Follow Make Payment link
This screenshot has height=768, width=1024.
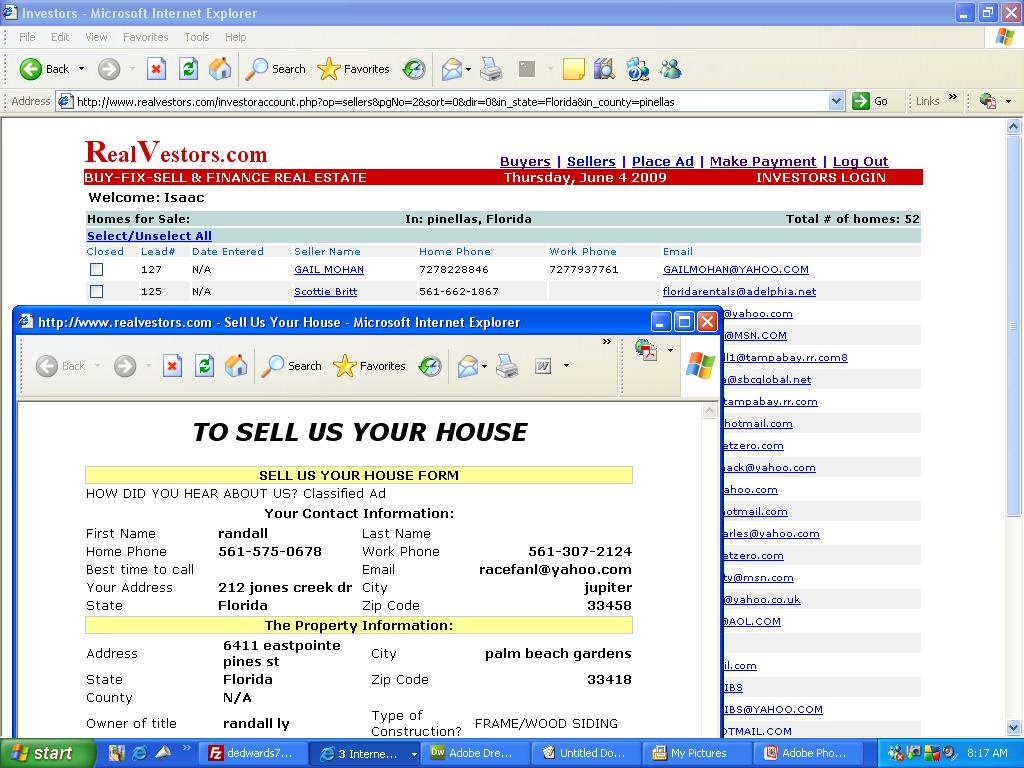[763, 161]
